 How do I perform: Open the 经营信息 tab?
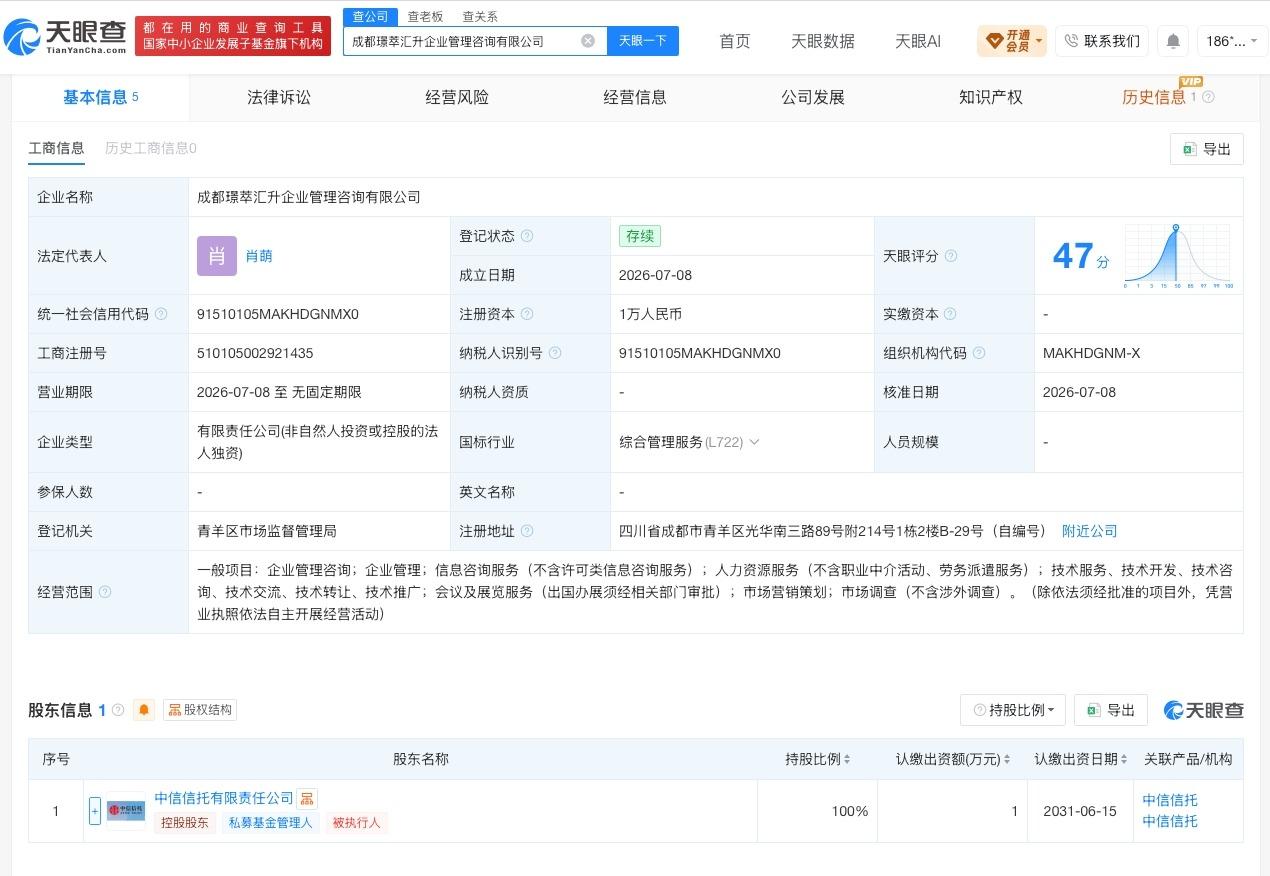[x=635, y=97]
